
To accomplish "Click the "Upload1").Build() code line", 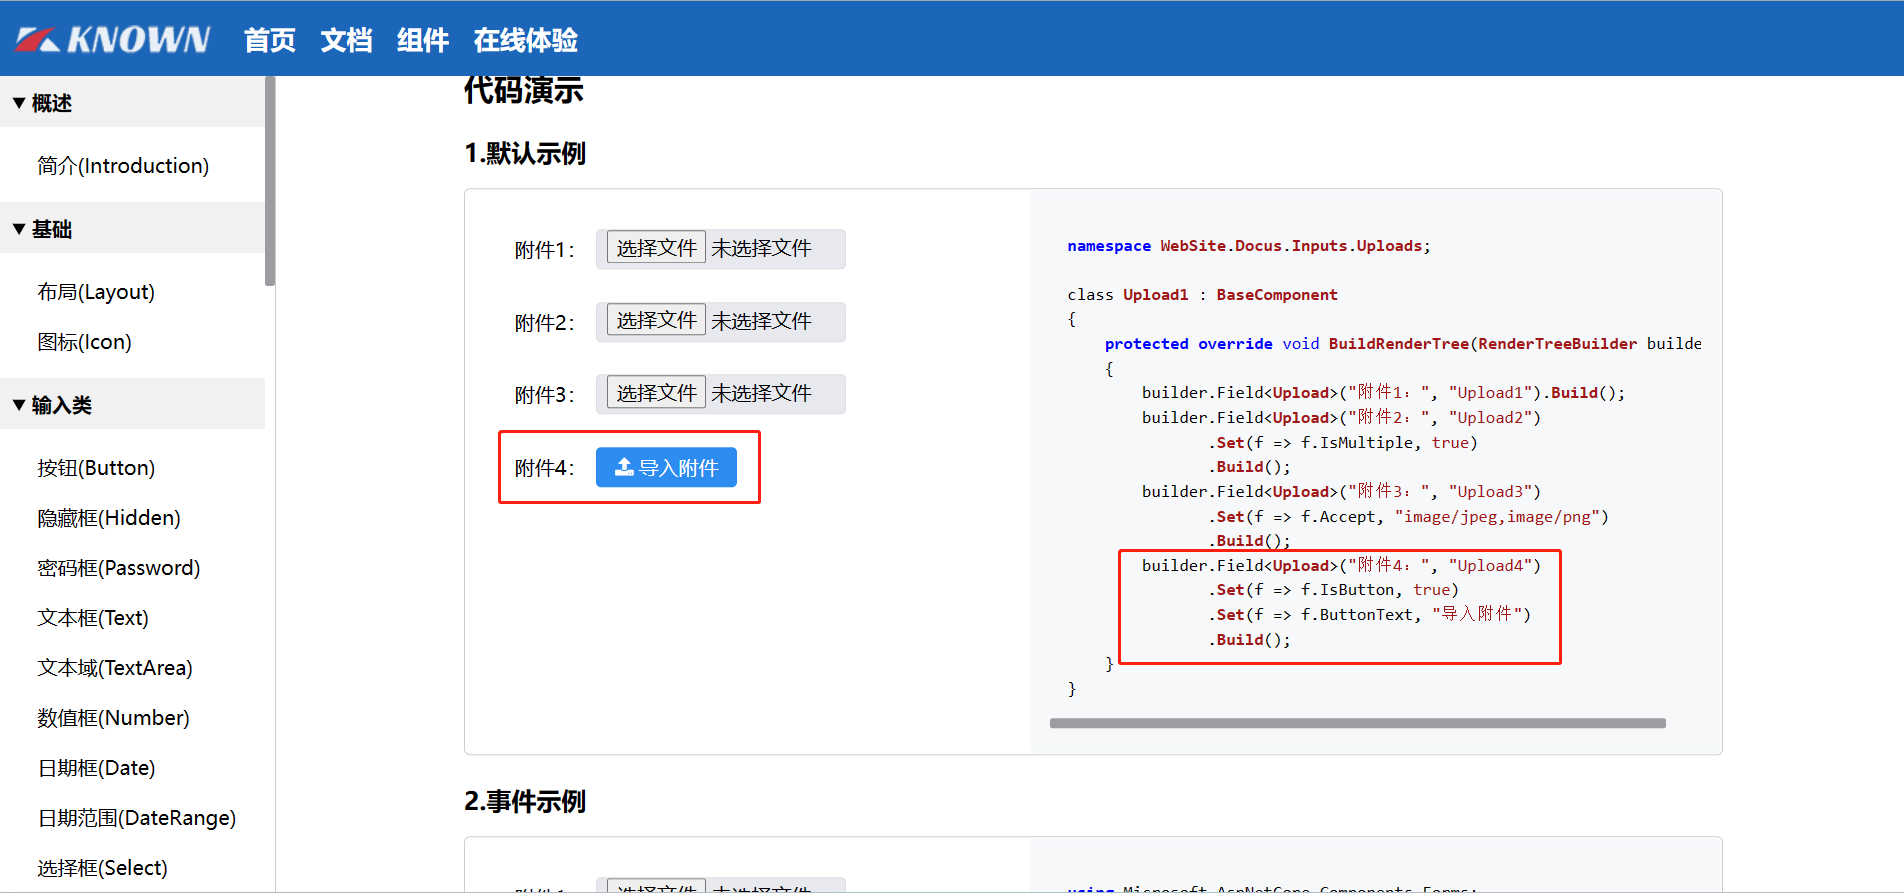I will [x=1384, y=393].
